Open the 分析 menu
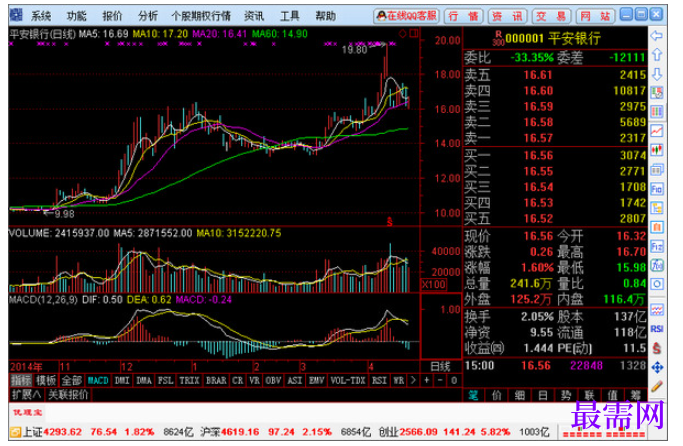 tap(148, 16)
